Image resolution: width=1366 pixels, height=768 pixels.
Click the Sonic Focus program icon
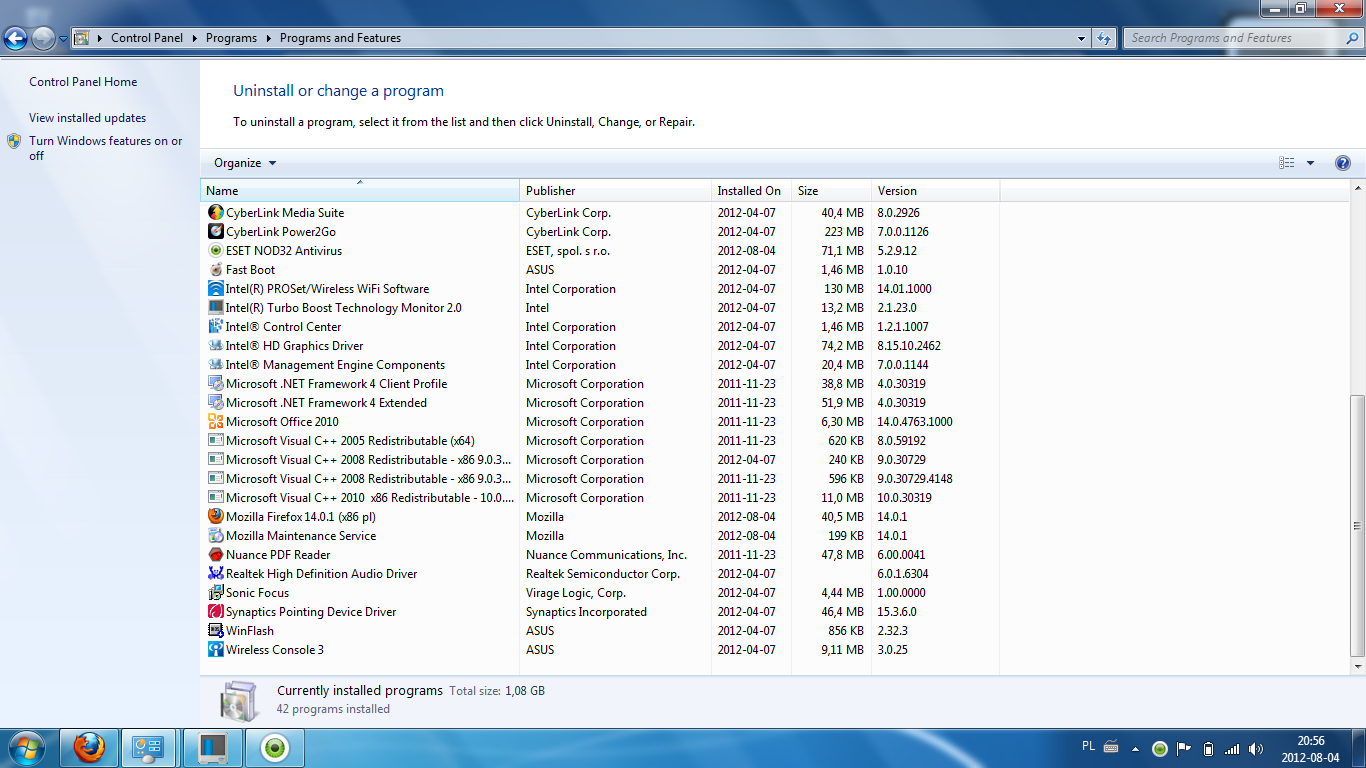[215, 593]
